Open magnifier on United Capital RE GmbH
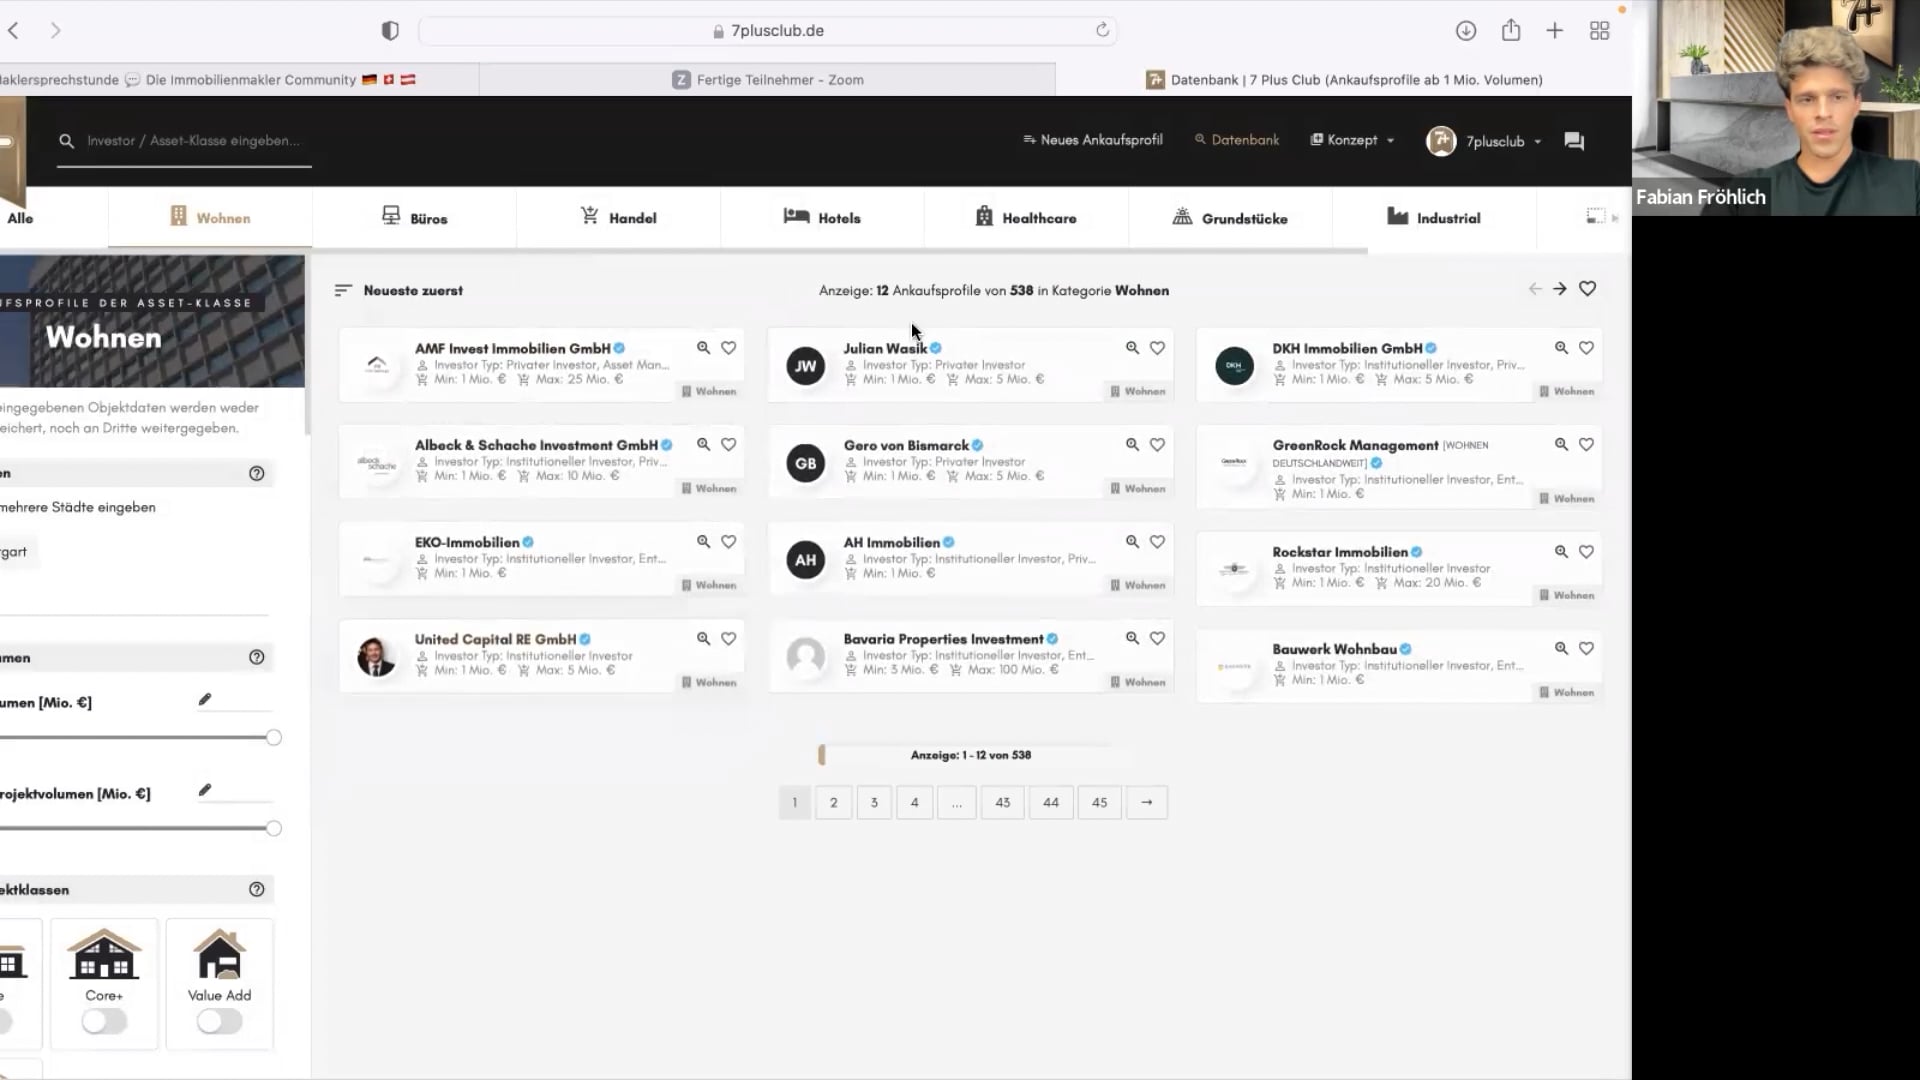This screenshot has width=1920, height=1080. tap(703, 638)
